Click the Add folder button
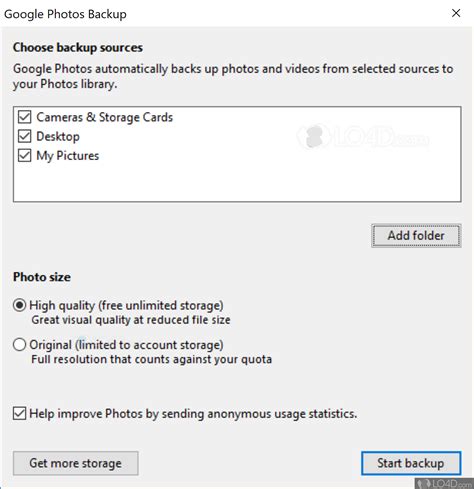The image size is (474, 489). (416, 236)
